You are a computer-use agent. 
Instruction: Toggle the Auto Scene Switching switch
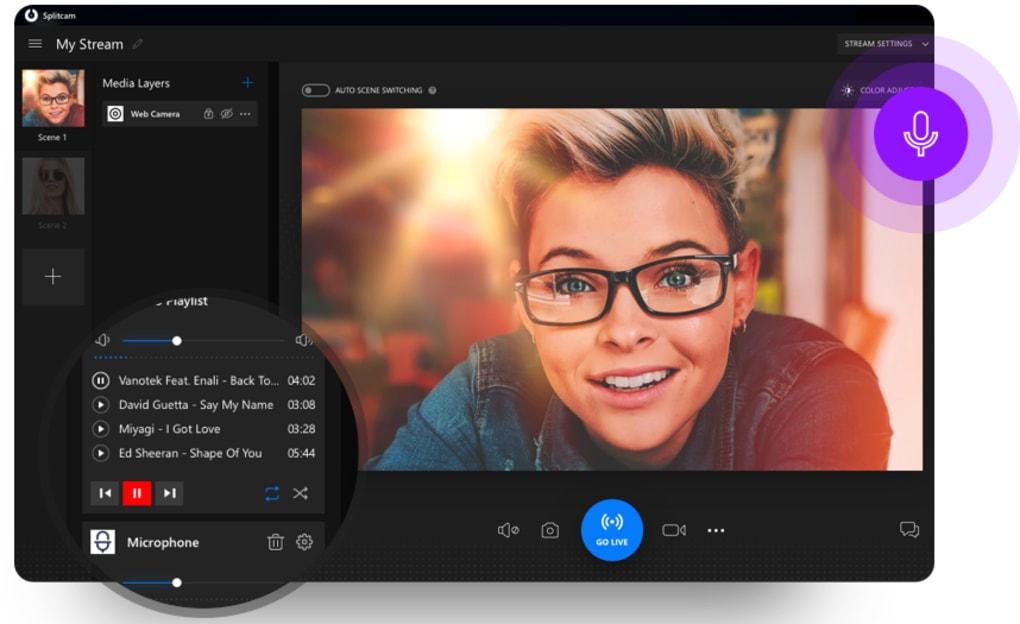(316, 91)
